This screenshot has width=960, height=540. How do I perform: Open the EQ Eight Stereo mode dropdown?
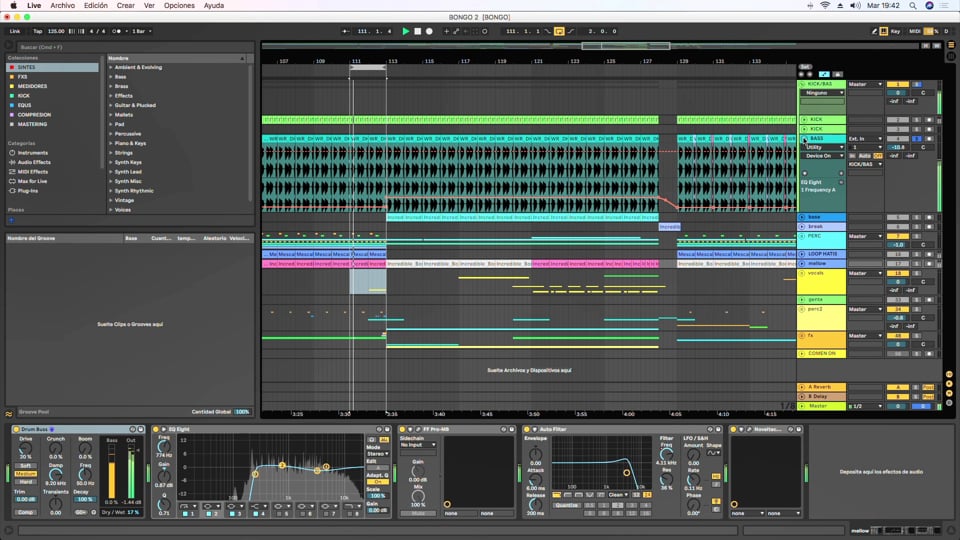click(x=377, y=454)
